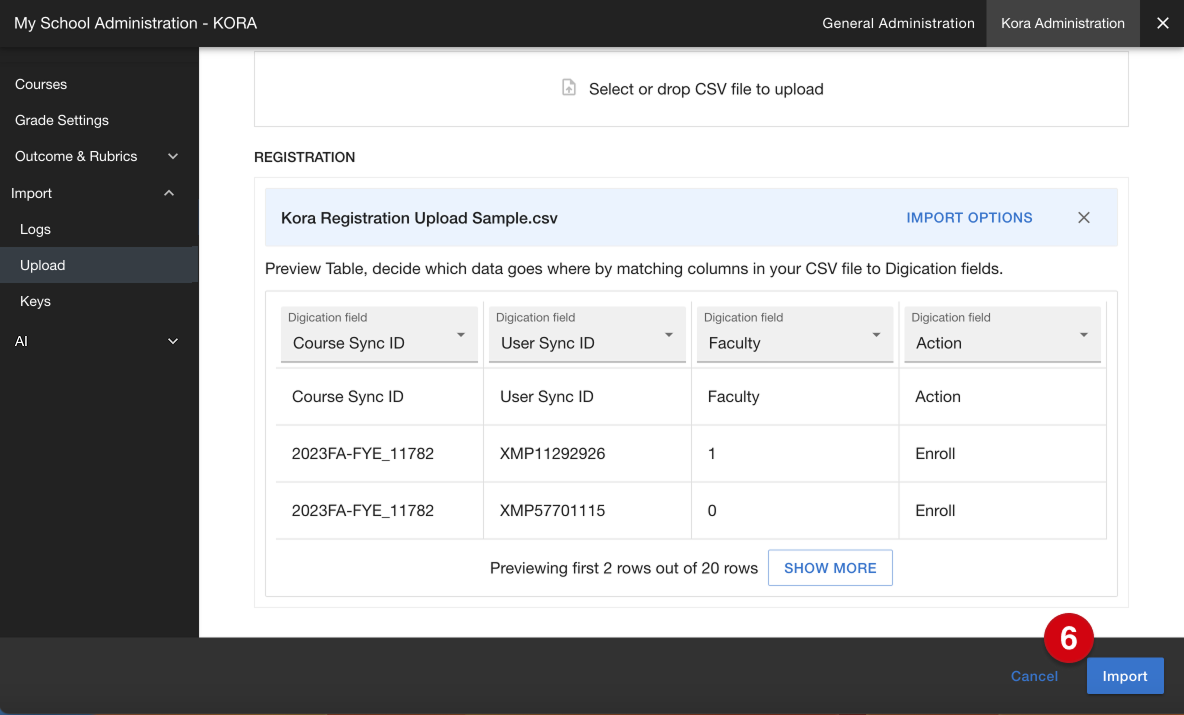Click the CSV upload file icon

[x=569, y=88]
